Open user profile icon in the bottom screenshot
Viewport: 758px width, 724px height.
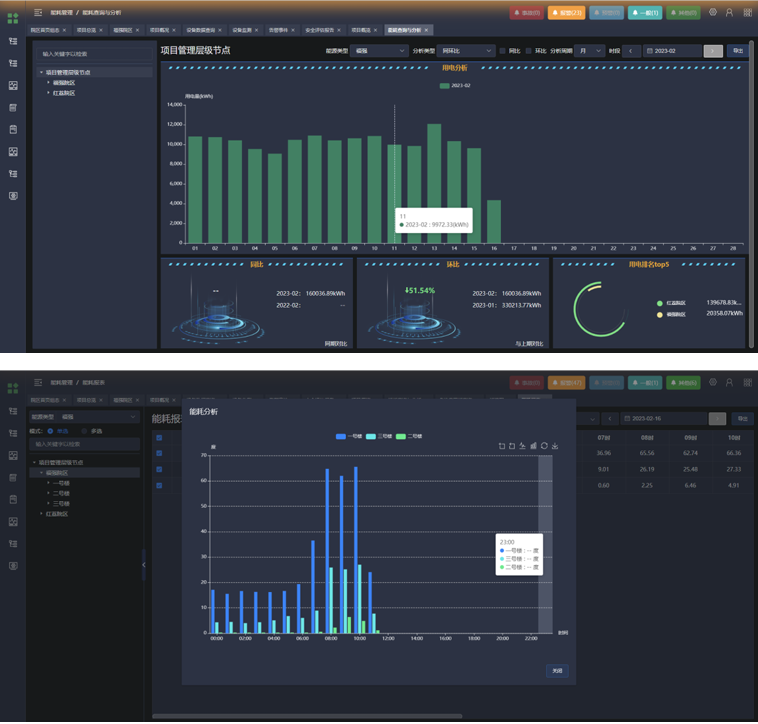point(729,382)
